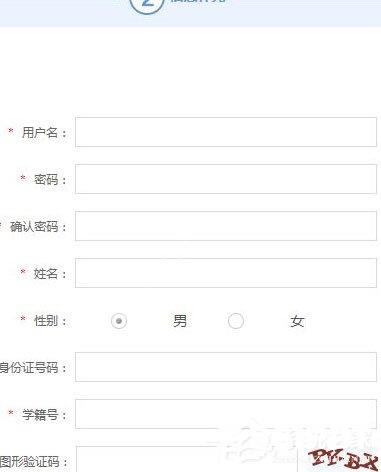Image resolution: width=381 pixels, height=472 pixels.
Task: Click the 姓名 field label
Action: [46, 274]
